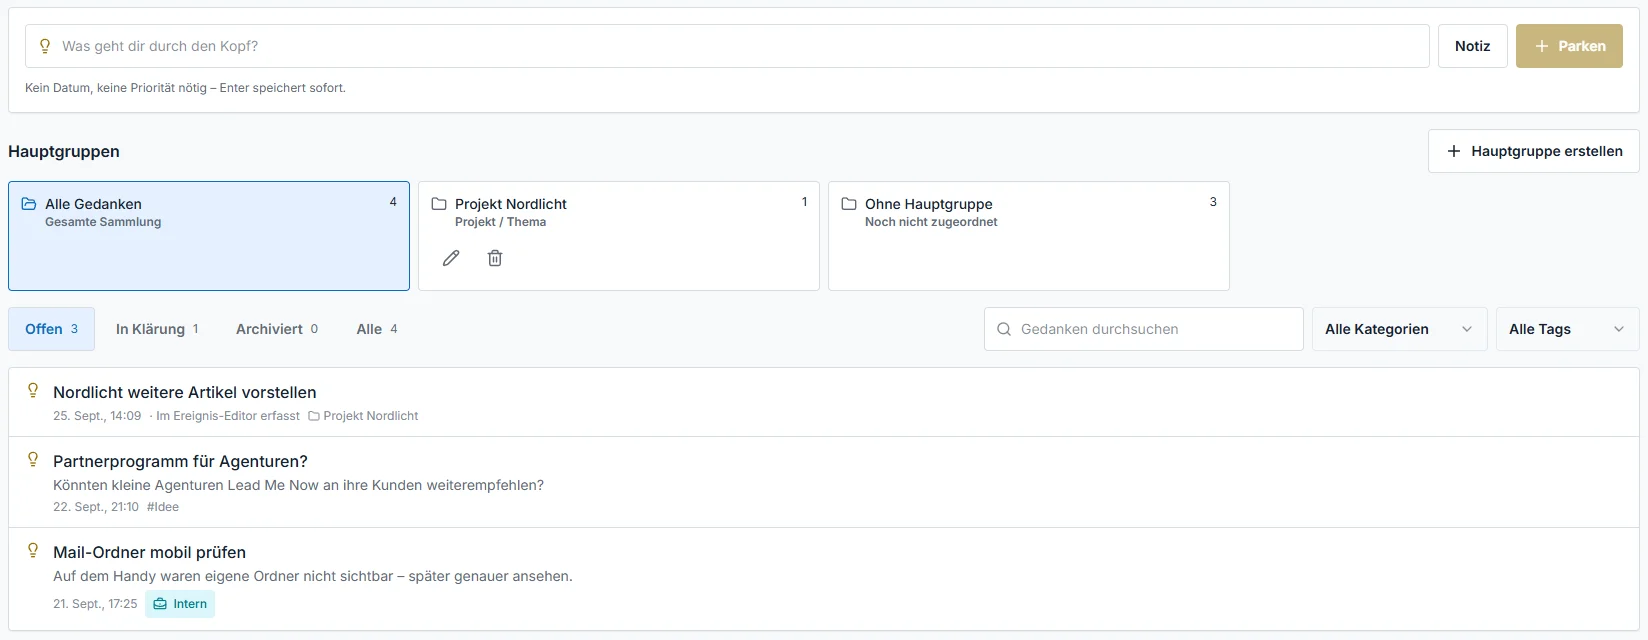This screenshot has width=1648, height=640.
Task: Click the folder icon of Projekt Nordlicht card
Action: 439,204
